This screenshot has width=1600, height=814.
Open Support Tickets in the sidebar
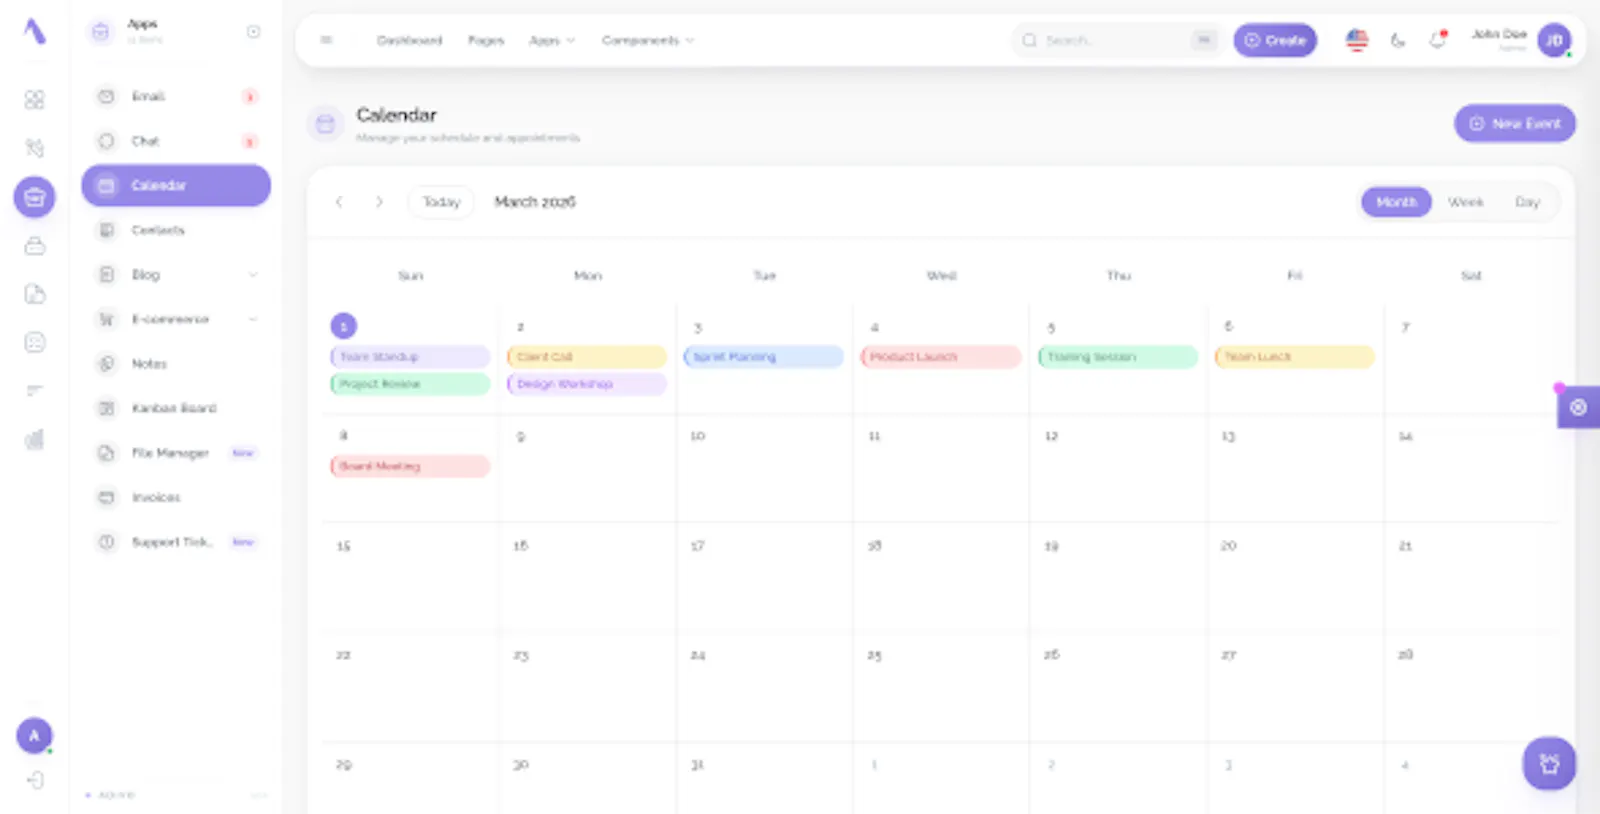click(x=176, y=542)
